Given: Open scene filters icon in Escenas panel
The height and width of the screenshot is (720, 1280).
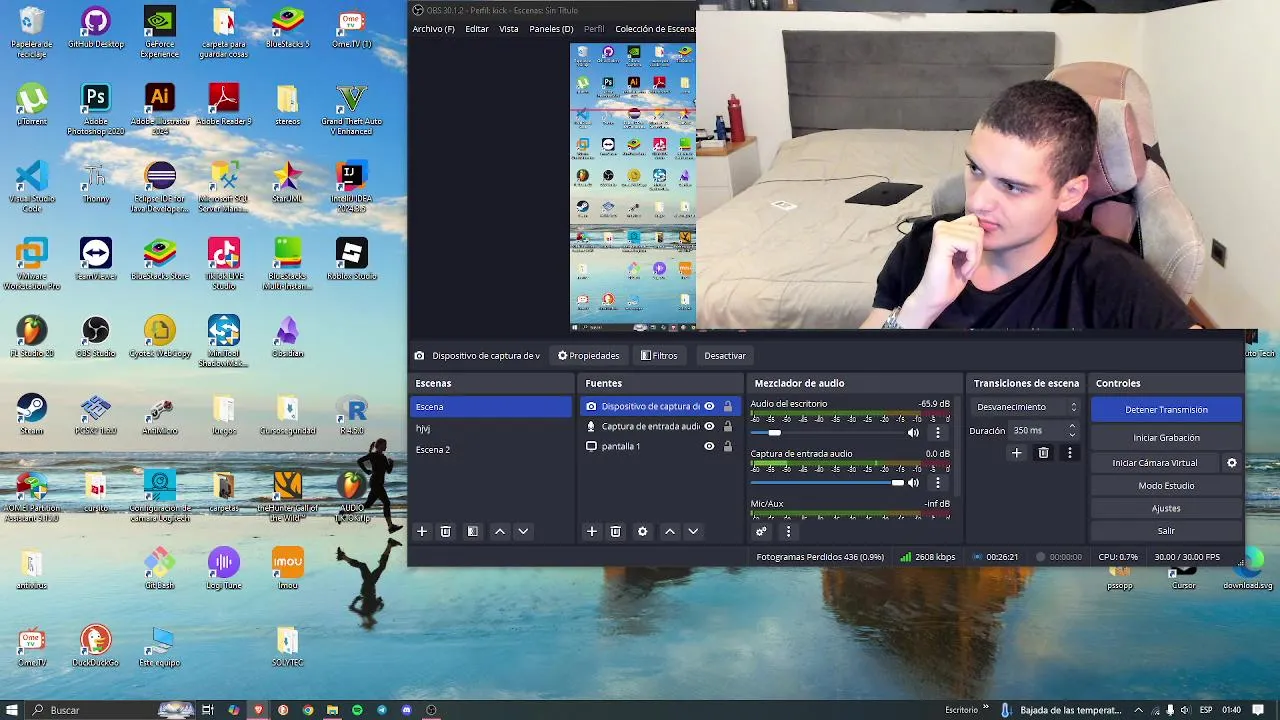Looking at the screenshot, I should (473, 532).
